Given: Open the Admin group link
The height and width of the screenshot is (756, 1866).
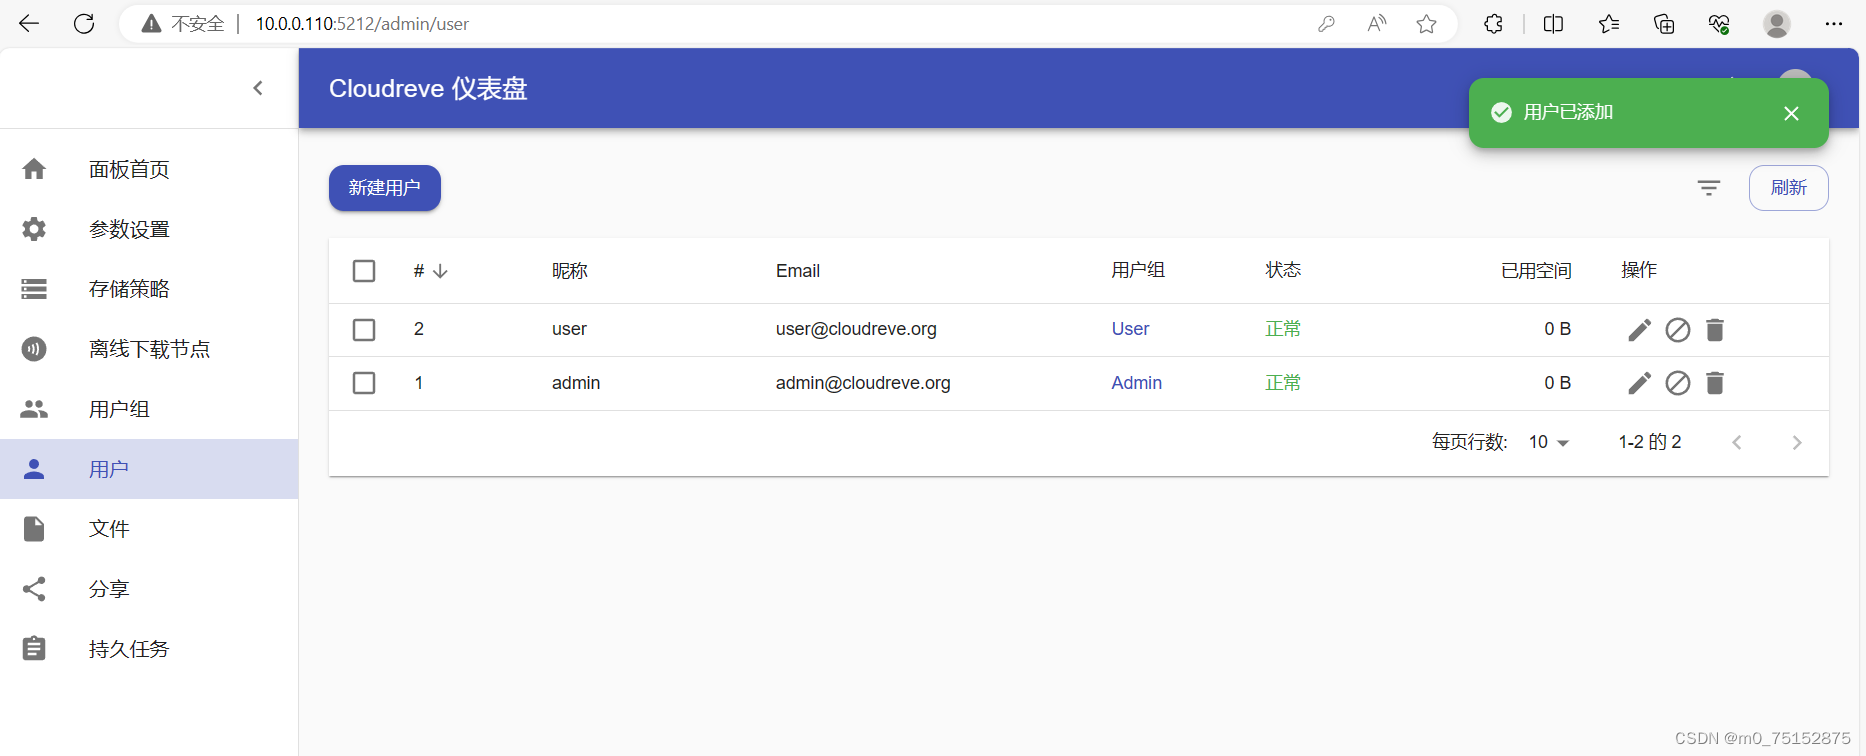Looking at the screenshot, I should point(1136,383).
